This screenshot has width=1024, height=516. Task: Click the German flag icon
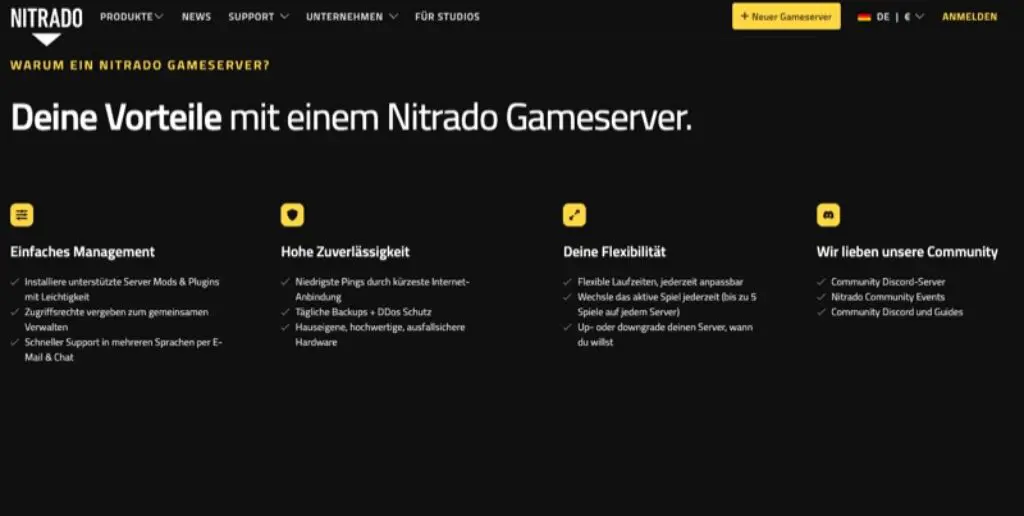(864, 17)
